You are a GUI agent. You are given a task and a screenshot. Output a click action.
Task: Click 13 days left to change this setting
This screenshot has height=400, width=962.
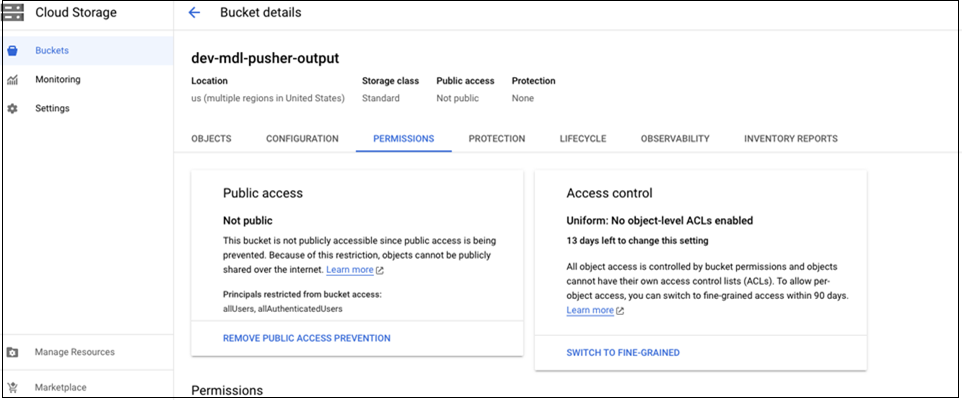tap(637, 240)
